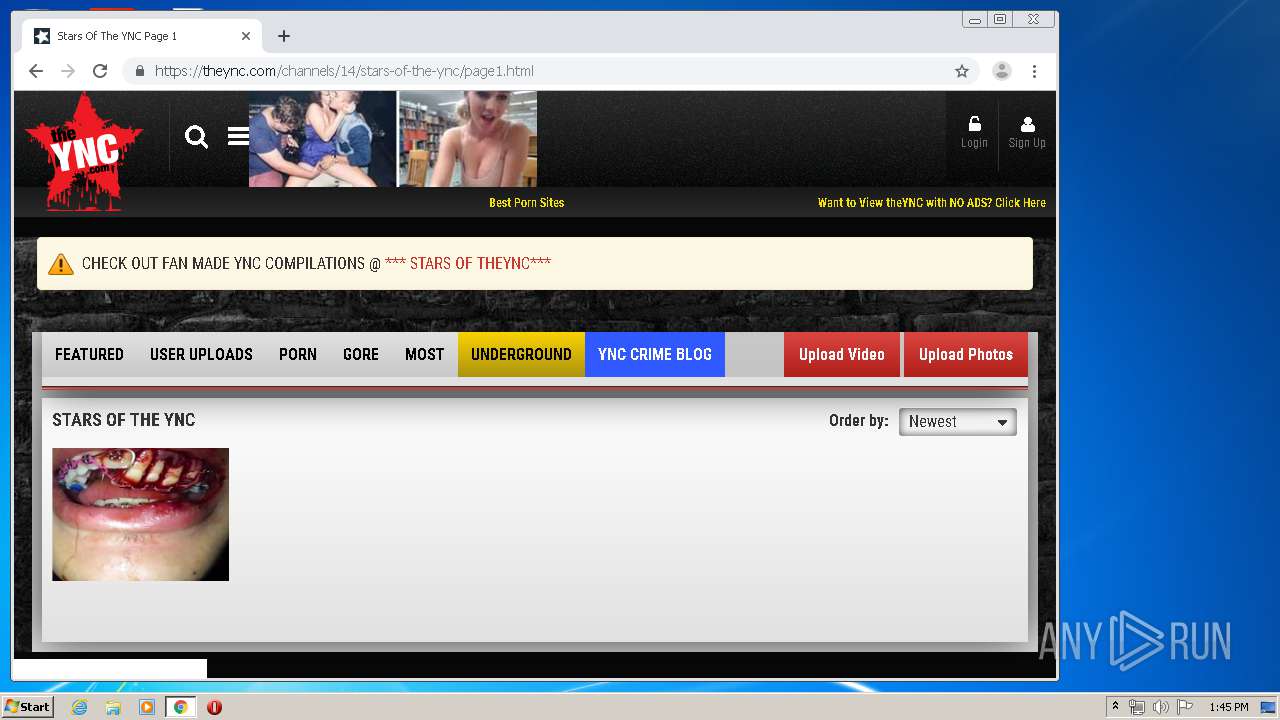Click the Show desktop button at the taskbar edge
Screen dimensions: 1280x720
click(x=1269, y=707)
